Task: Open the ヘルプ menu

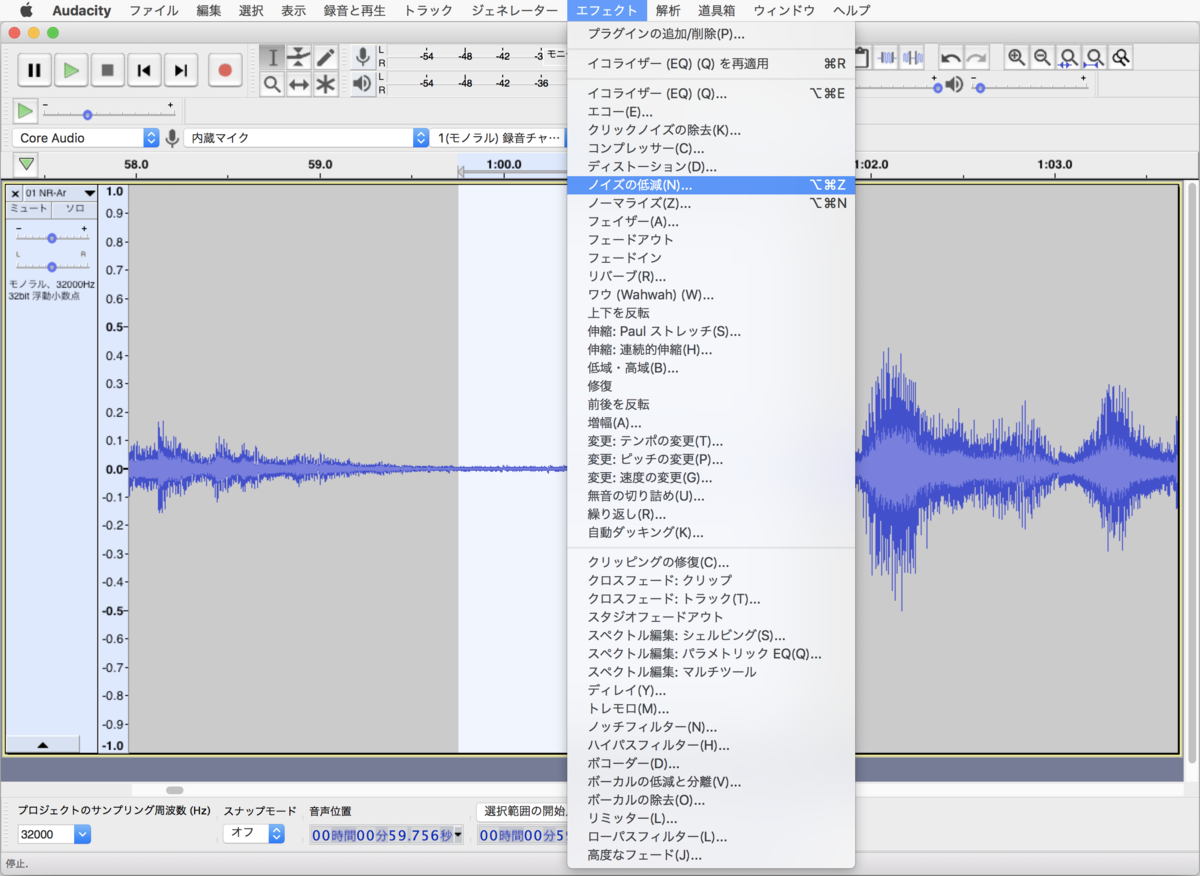Action: click(x=851, y=11)
